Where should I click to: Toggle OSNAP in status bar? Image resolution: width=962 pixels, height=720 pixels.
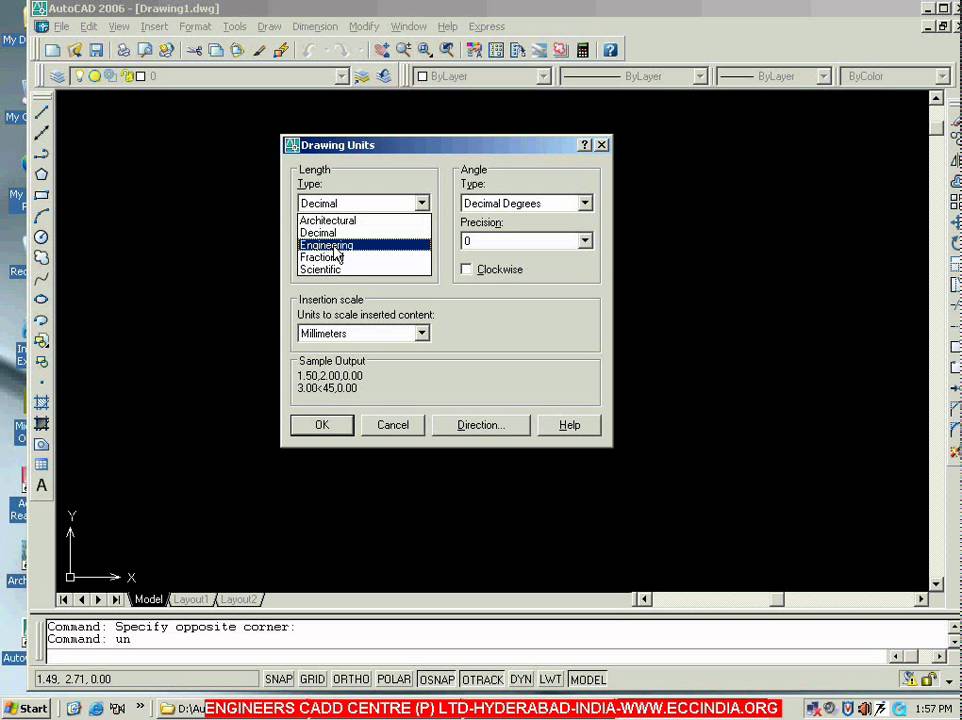(437, 679)
